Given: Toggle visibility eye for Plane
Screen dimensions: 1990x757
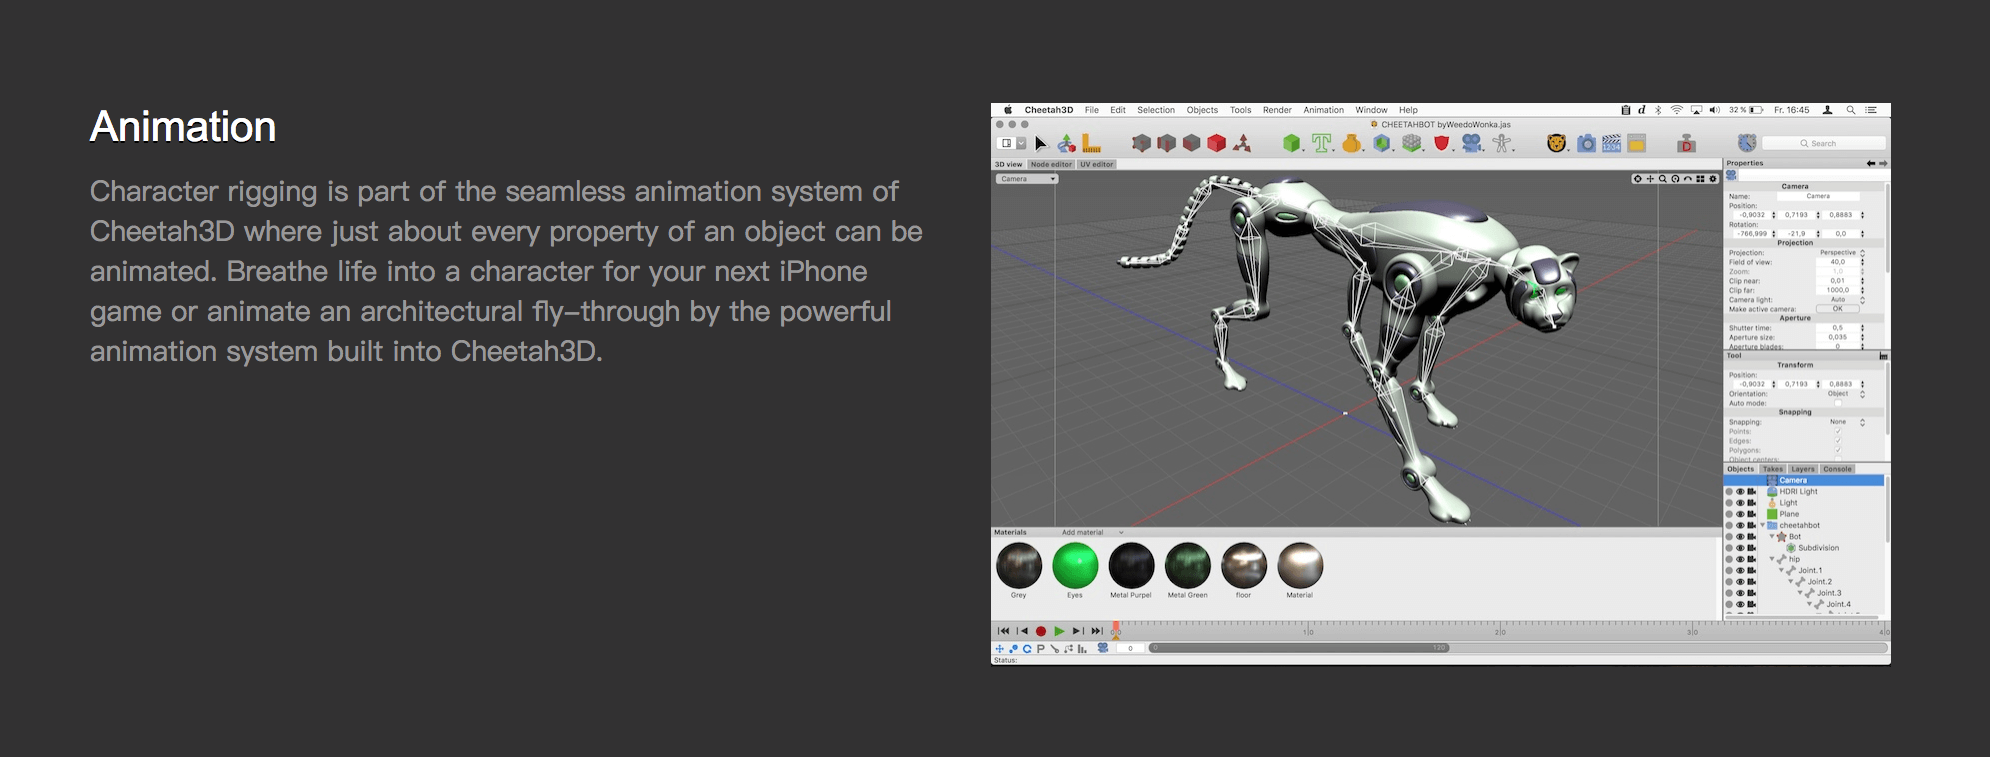Looking at the screenshot, I should coord(1740,514).
